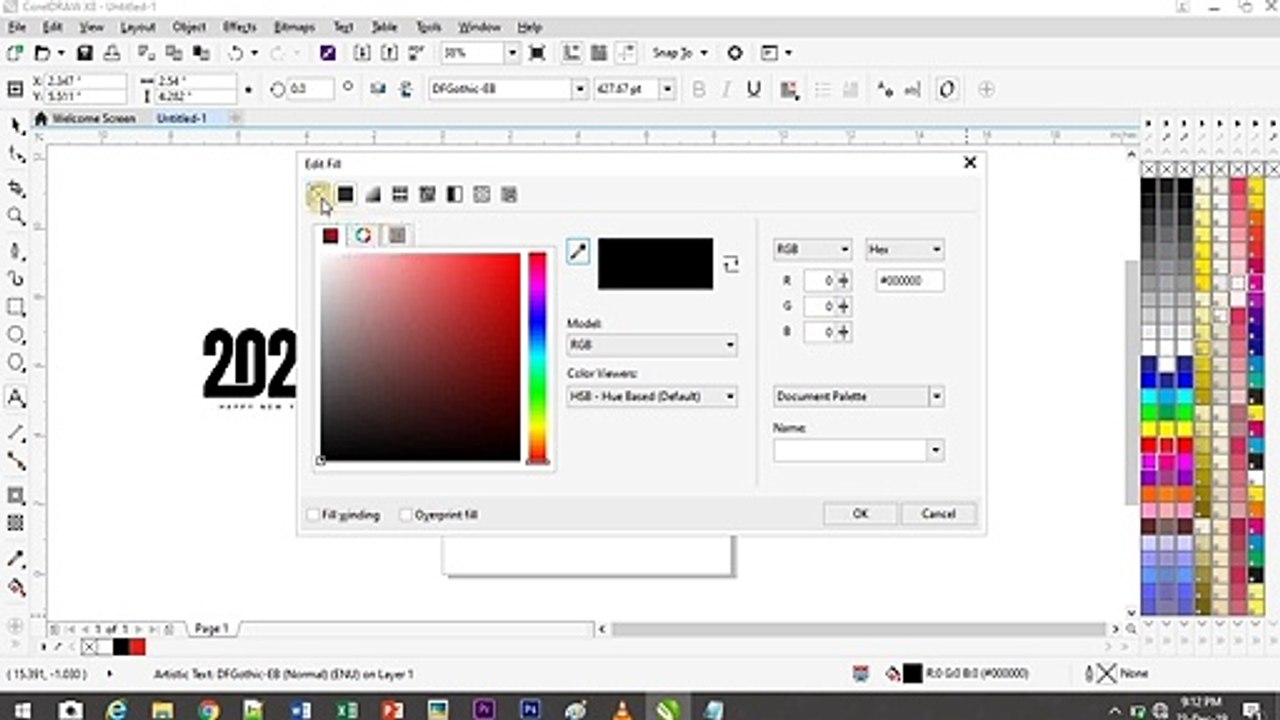
Task: Switch to the Color Viewers tab
Action: tap(331, 235)
